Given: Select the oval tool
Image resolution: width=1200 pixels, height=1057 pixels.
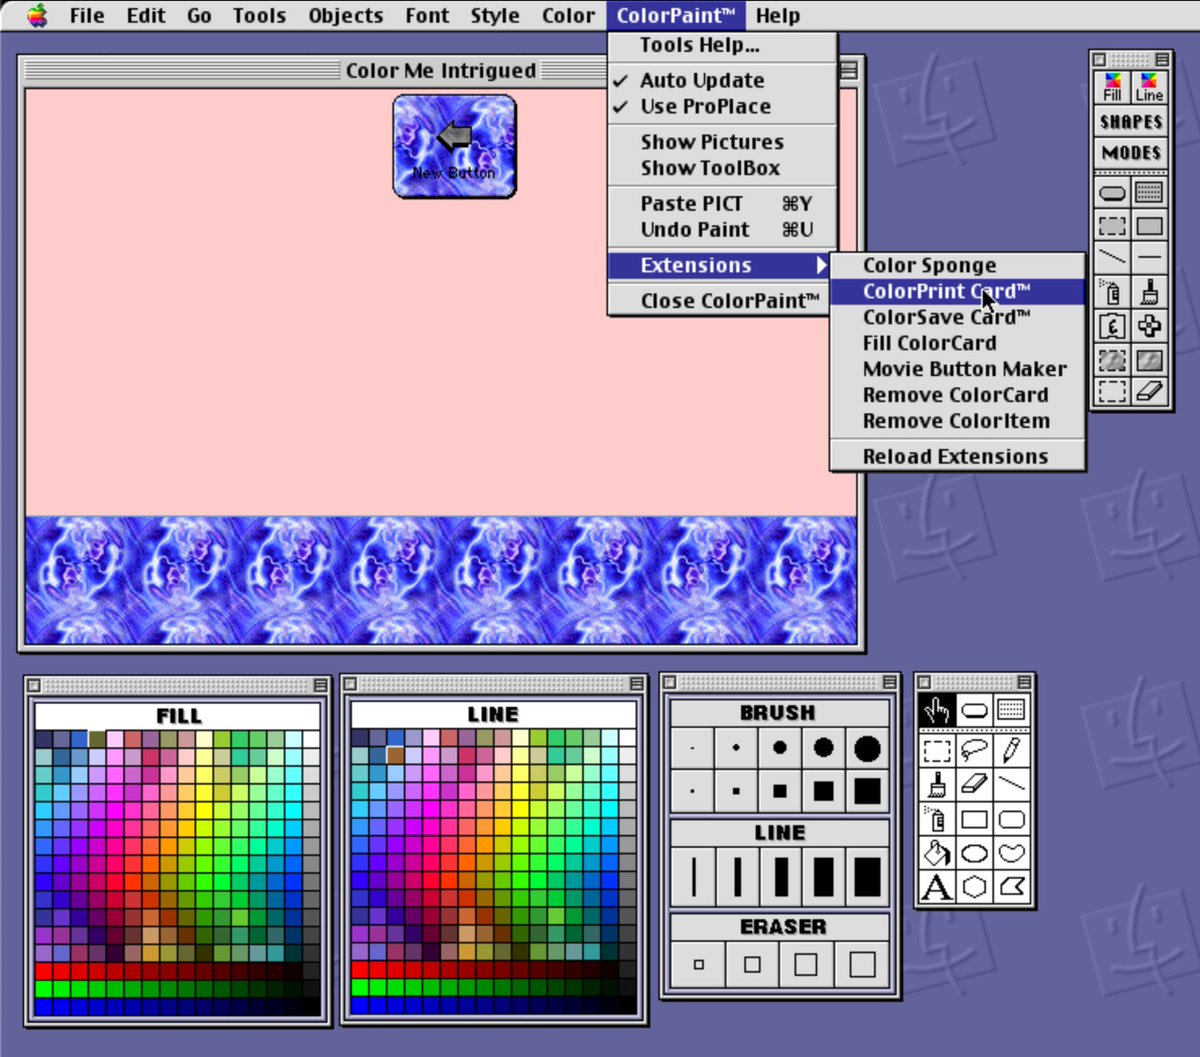Looking at the screenshot, I should [x=974, y=853].
